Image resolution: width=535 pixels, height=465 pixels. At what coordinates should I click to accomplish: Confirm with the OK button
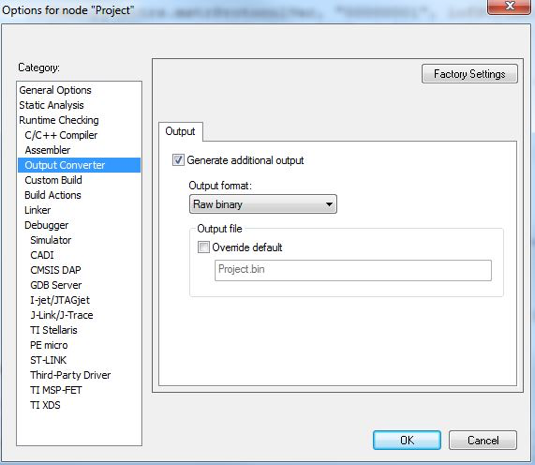(407, 440)
